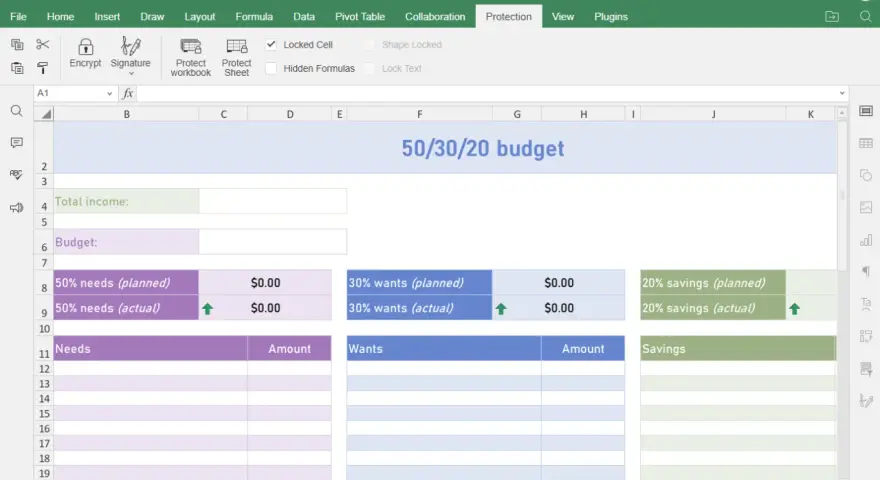Enable the Hidden Formulas checkbox
The width and height of the screenshot is (880, 480).
[x=271, y=68]
